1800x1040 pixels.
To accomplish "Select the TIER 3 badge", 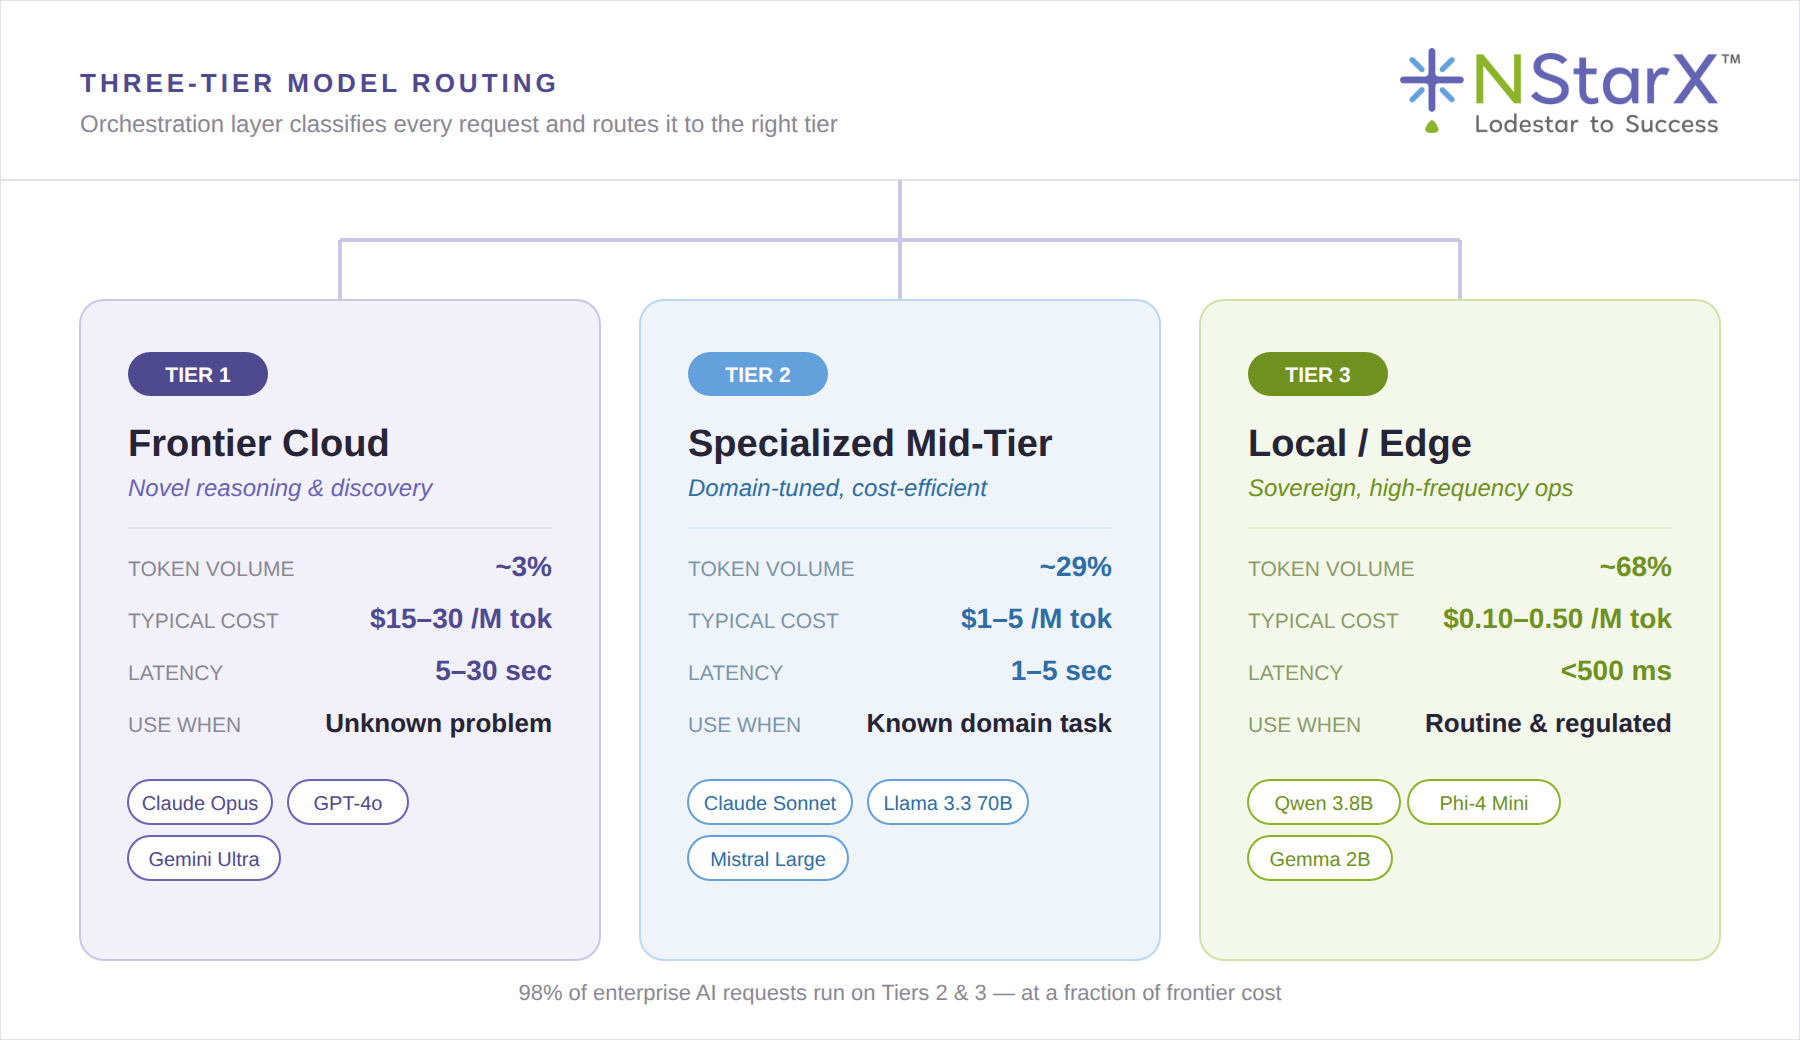I will 1318,374.
